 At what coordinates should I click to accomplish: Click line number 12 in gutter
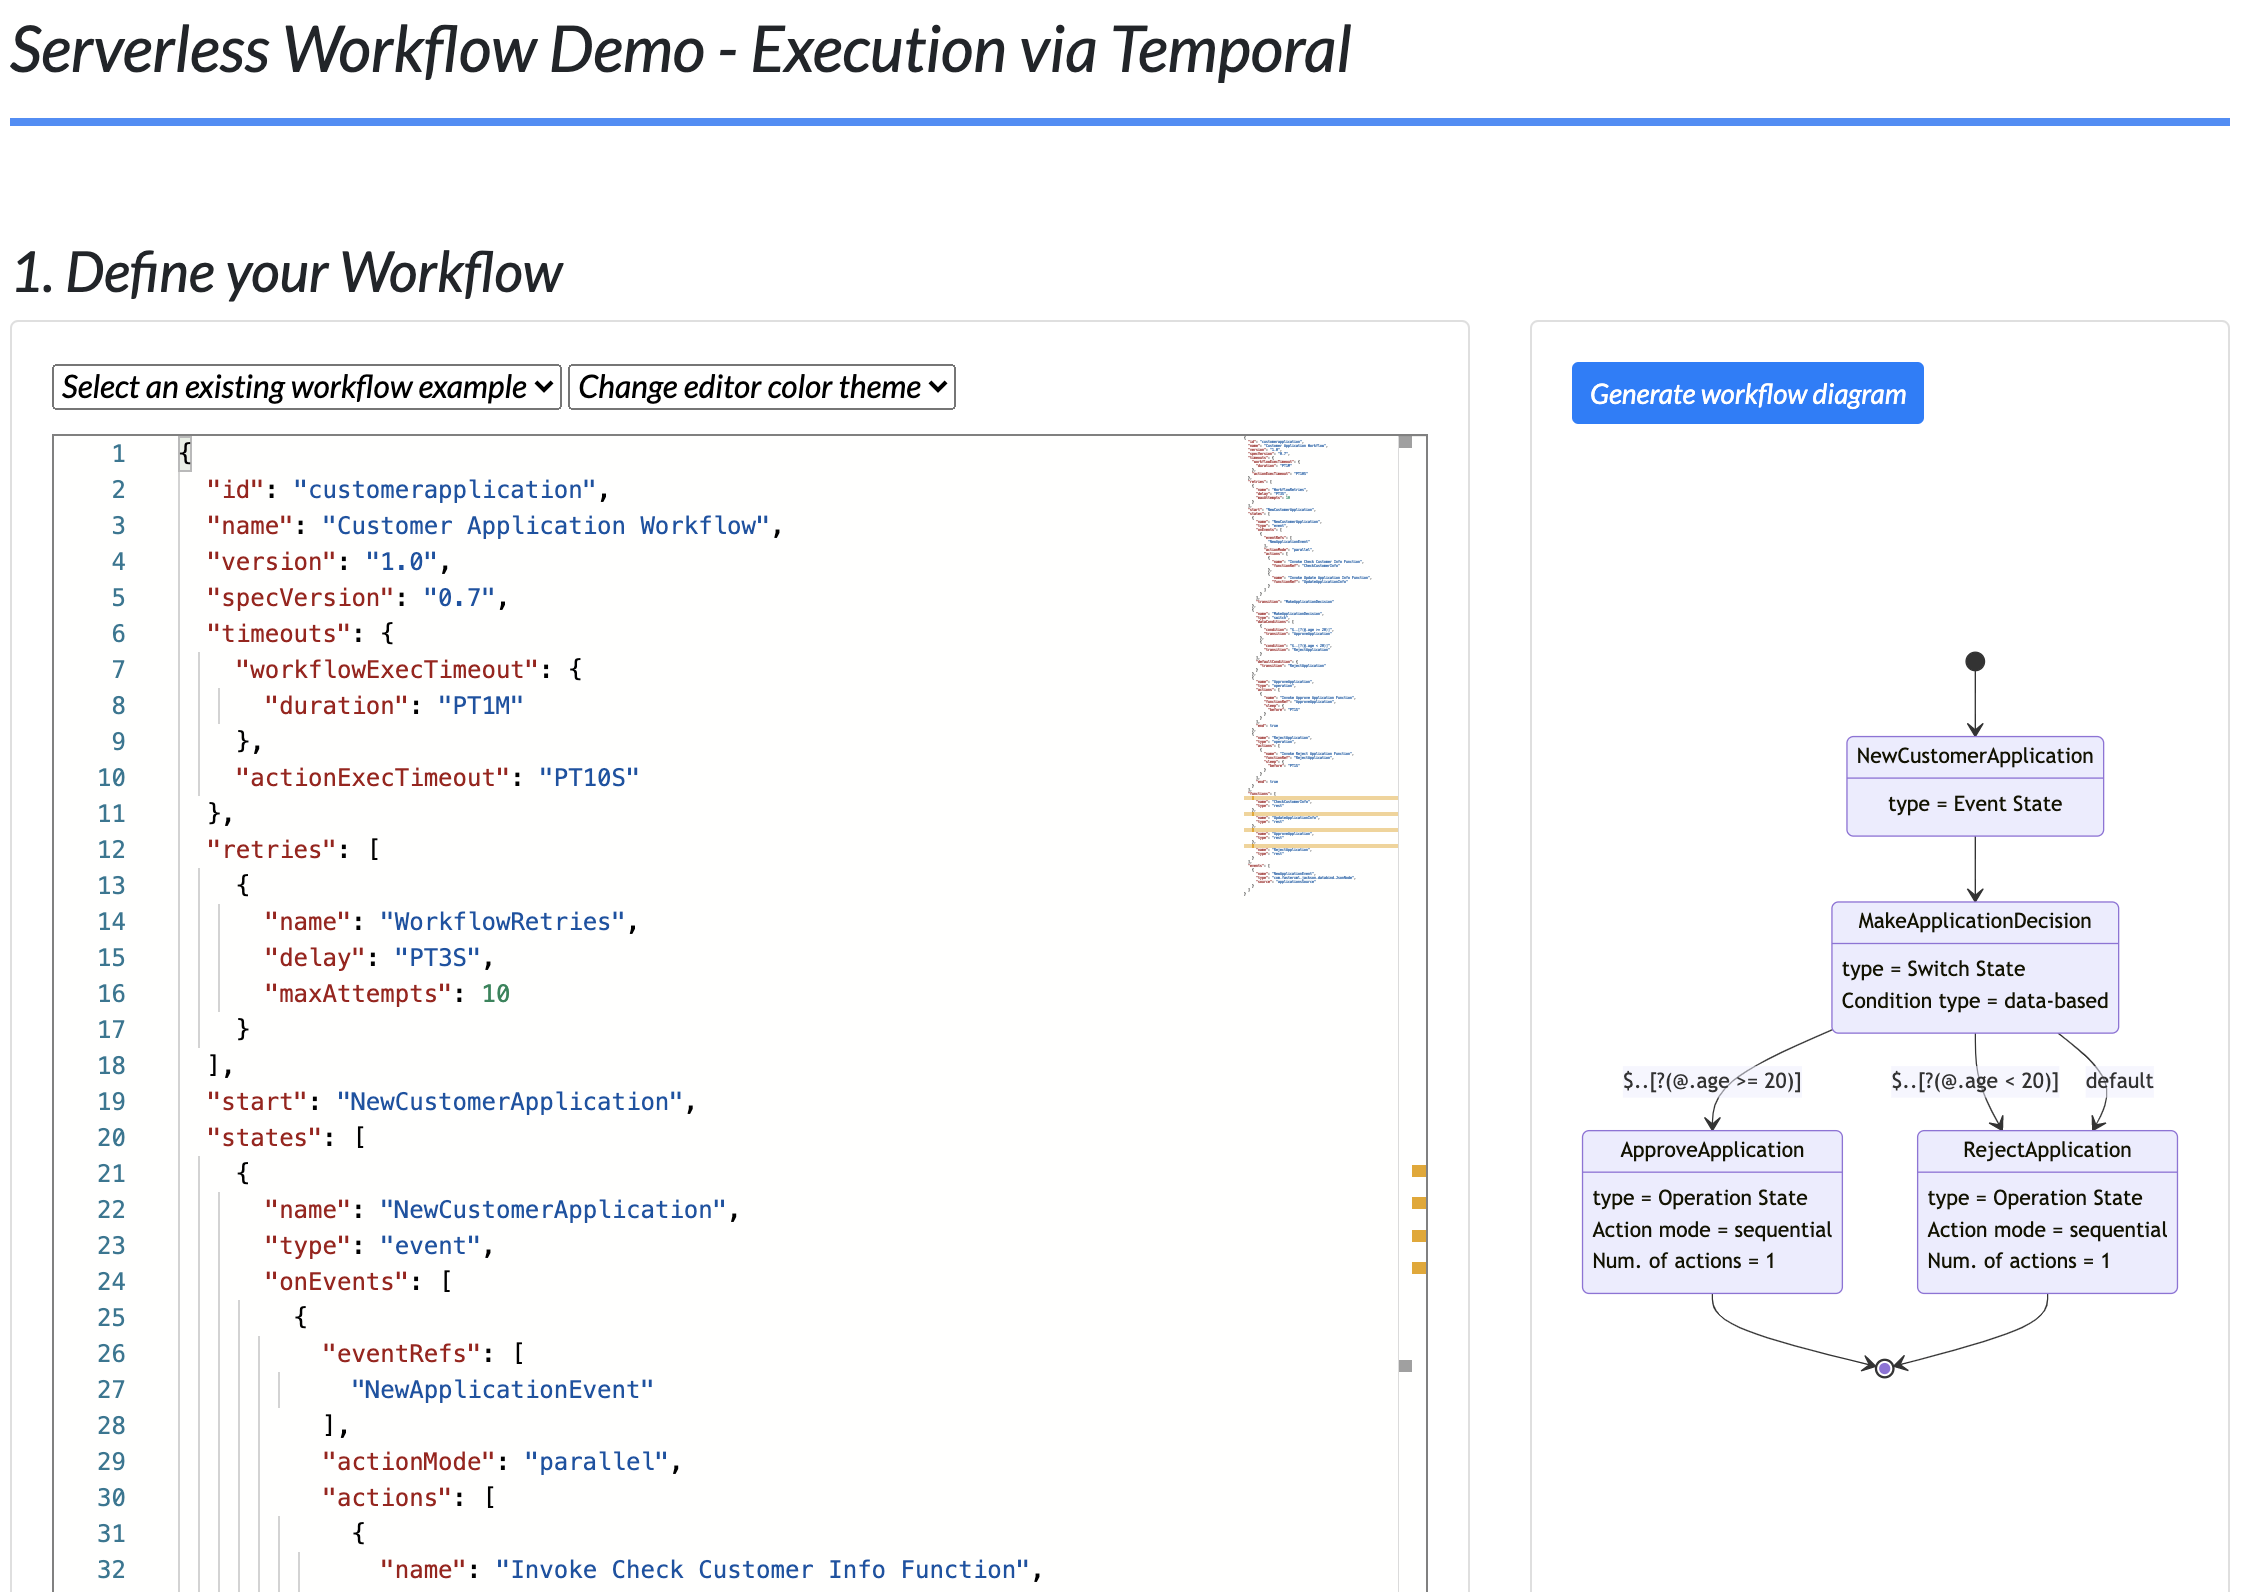tap(111, 850)
